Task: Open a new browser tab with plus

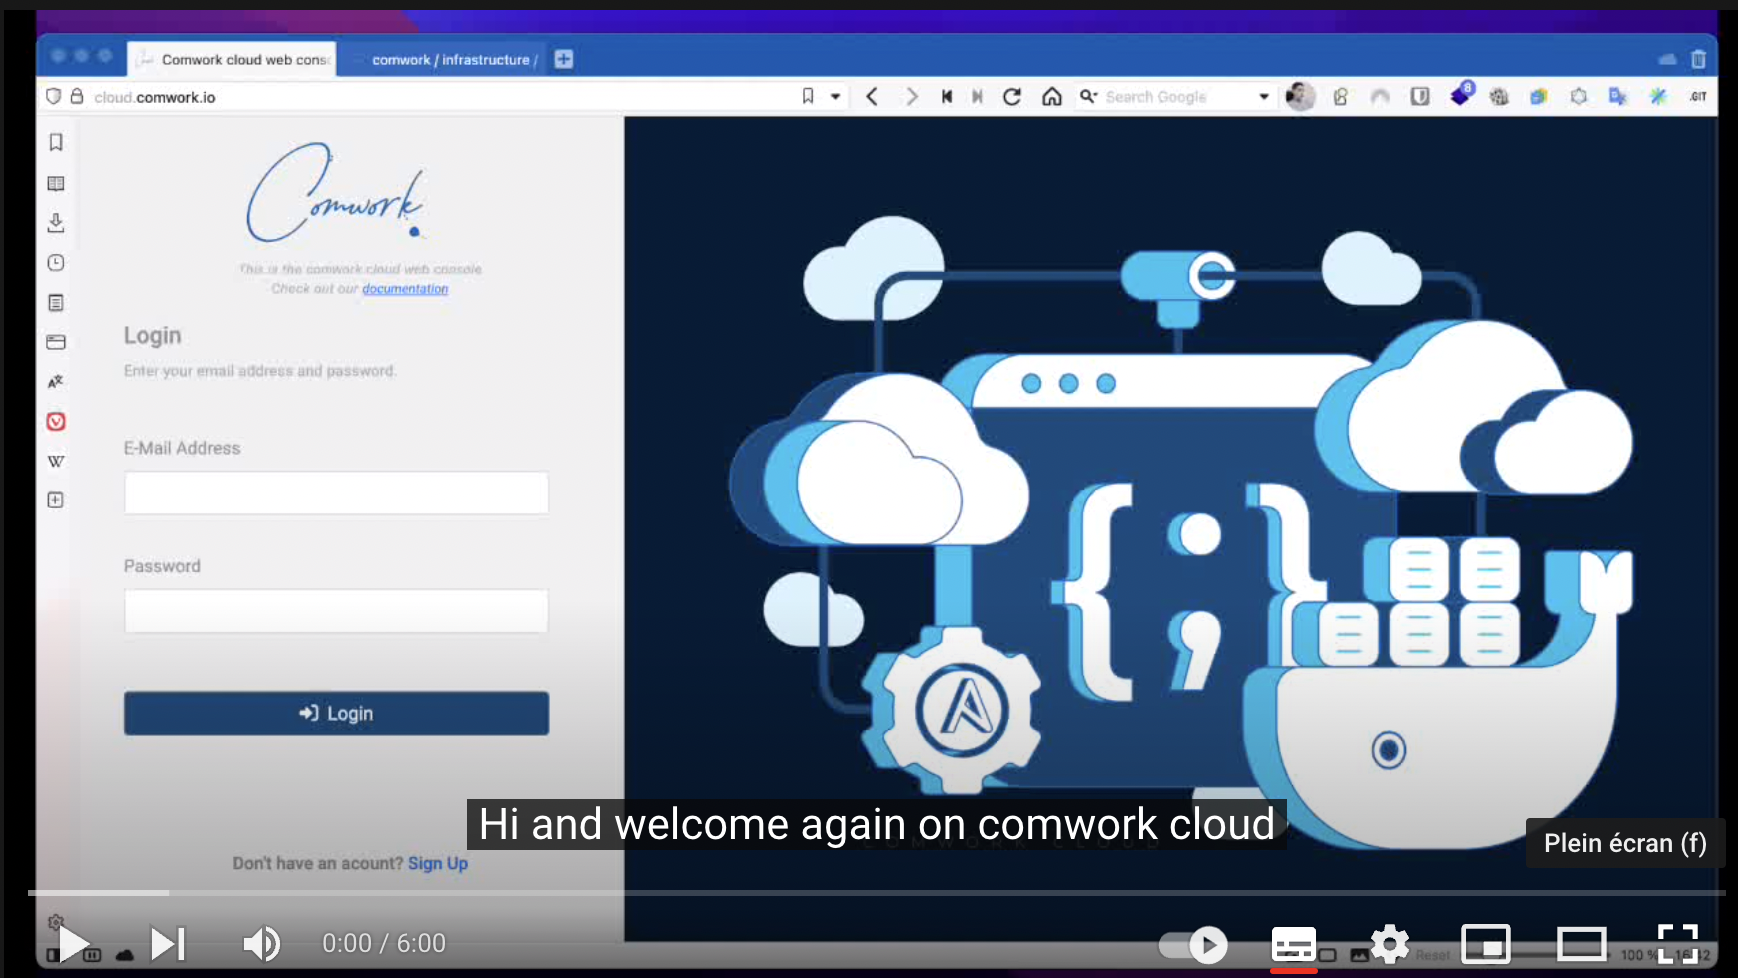Action: 564,59
